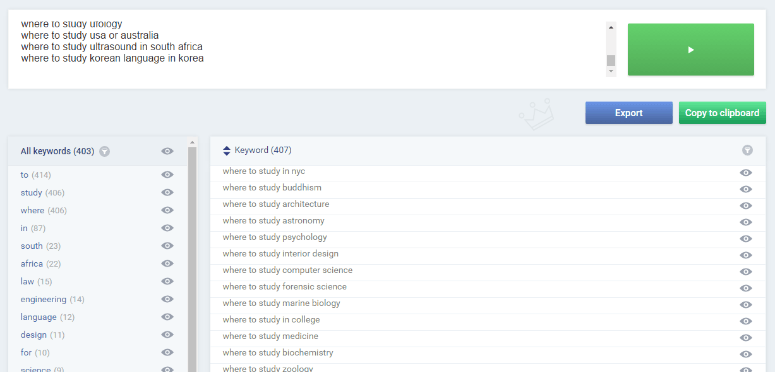Click the Export button
Screen dimensions: 780x376
(x=629, y=113)
